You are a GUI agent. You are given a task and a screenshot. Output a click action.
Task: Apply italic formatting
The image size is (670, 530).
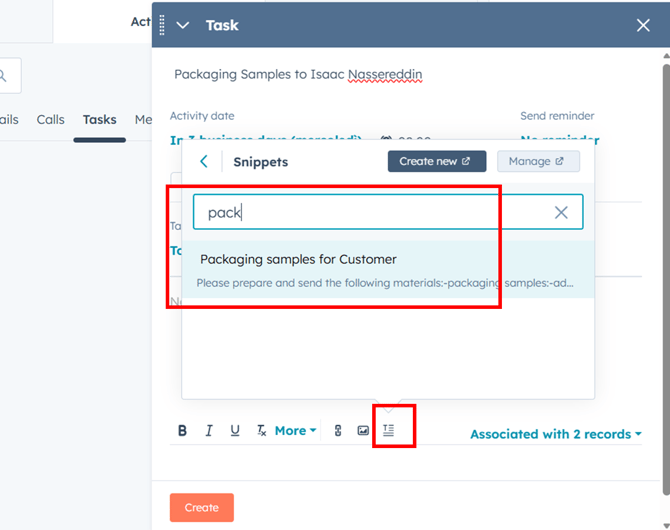209,431
